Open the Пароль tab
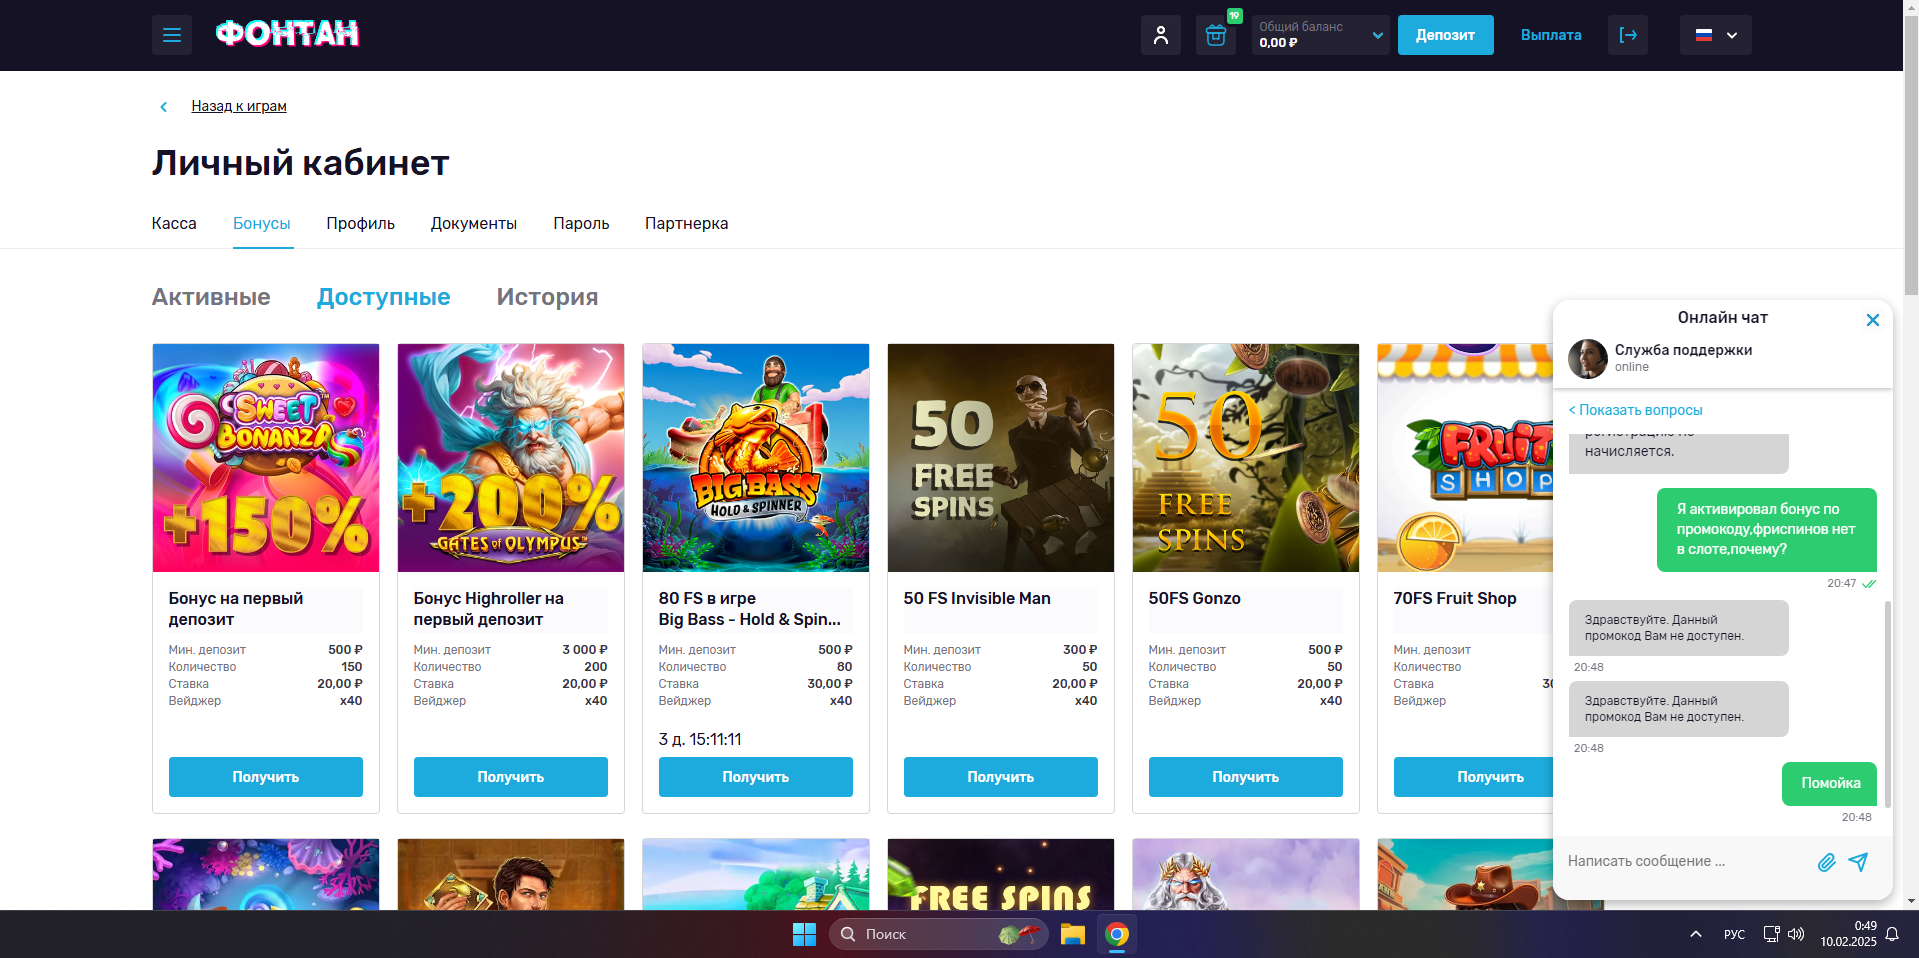Screen dimensions: 1919x958 point(581,223)
